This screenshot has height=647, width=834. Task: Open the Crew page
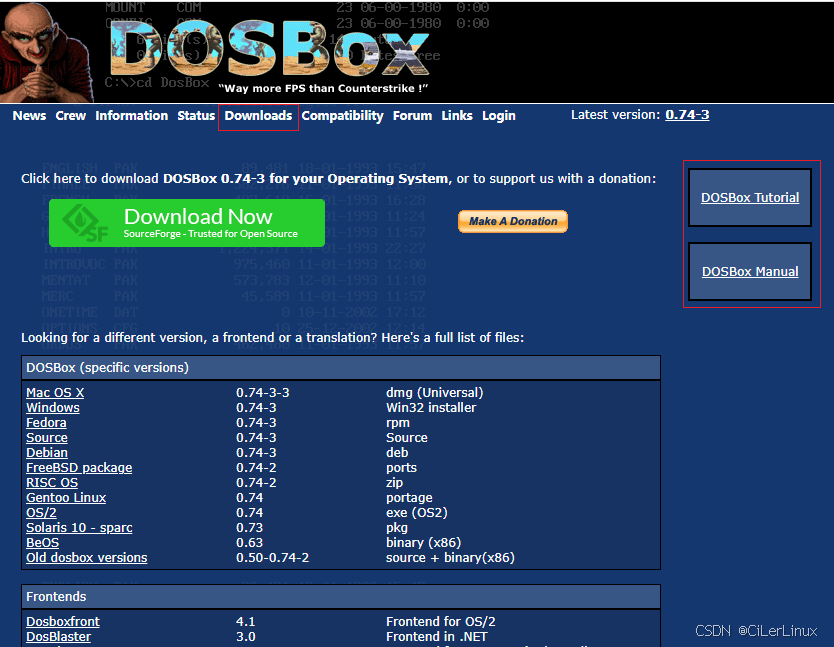(71, 115)
